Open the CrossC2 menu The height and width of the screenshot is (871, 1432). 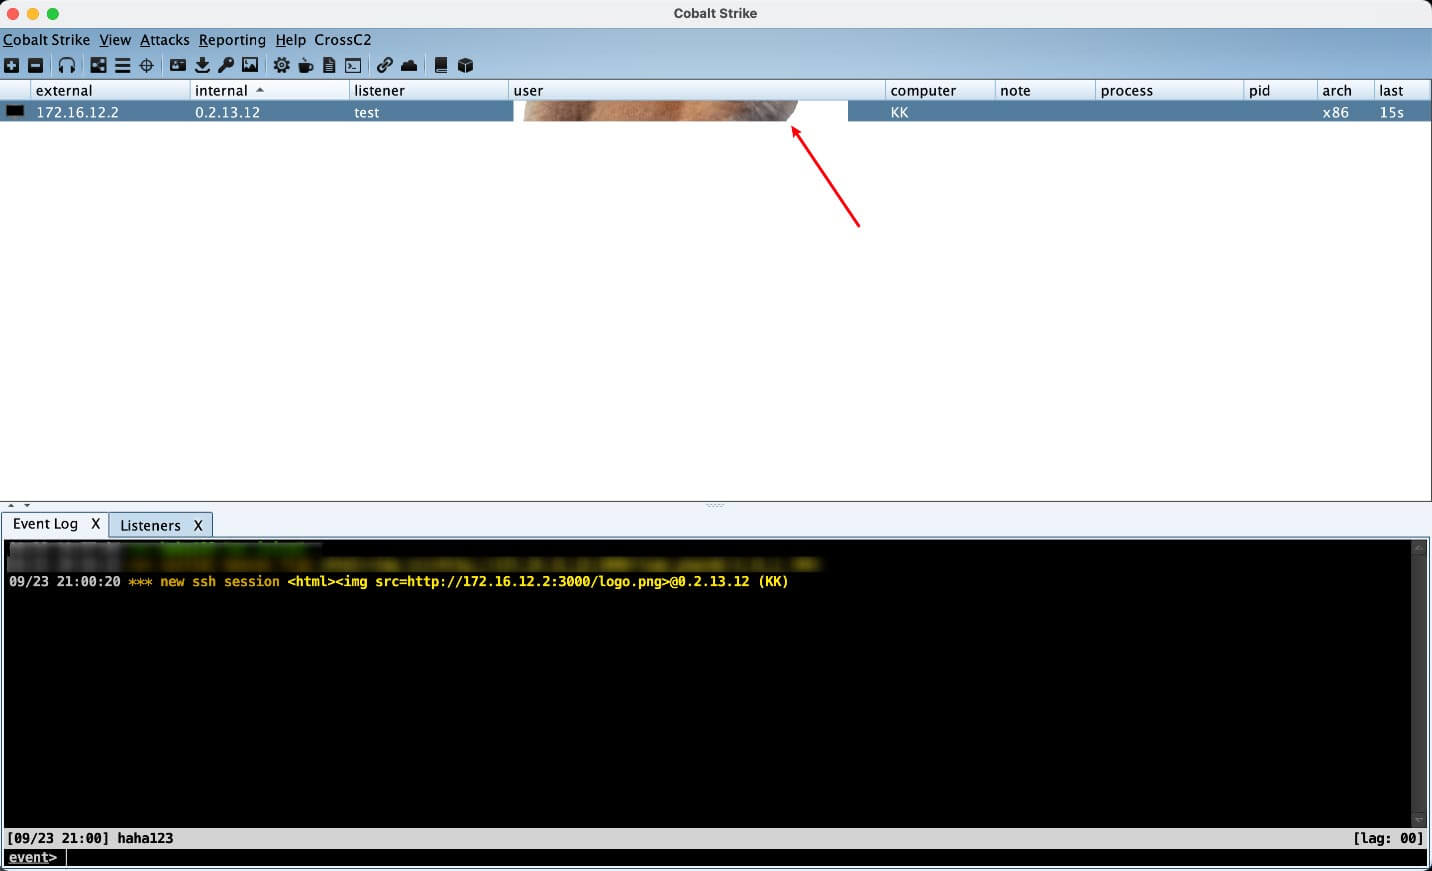[342, 40]
